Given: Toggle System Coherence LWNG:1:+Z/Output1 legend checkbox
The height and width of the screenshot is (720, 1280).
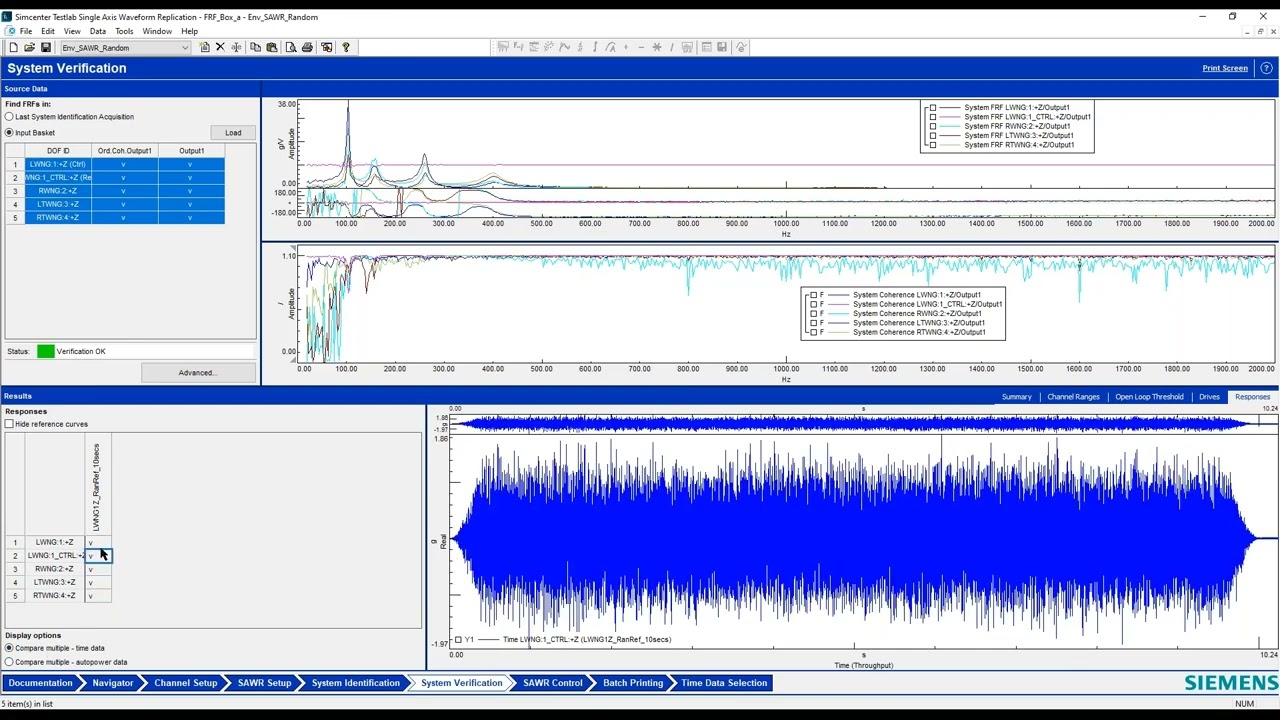Looking at the screenshot, I should [813, 295].
